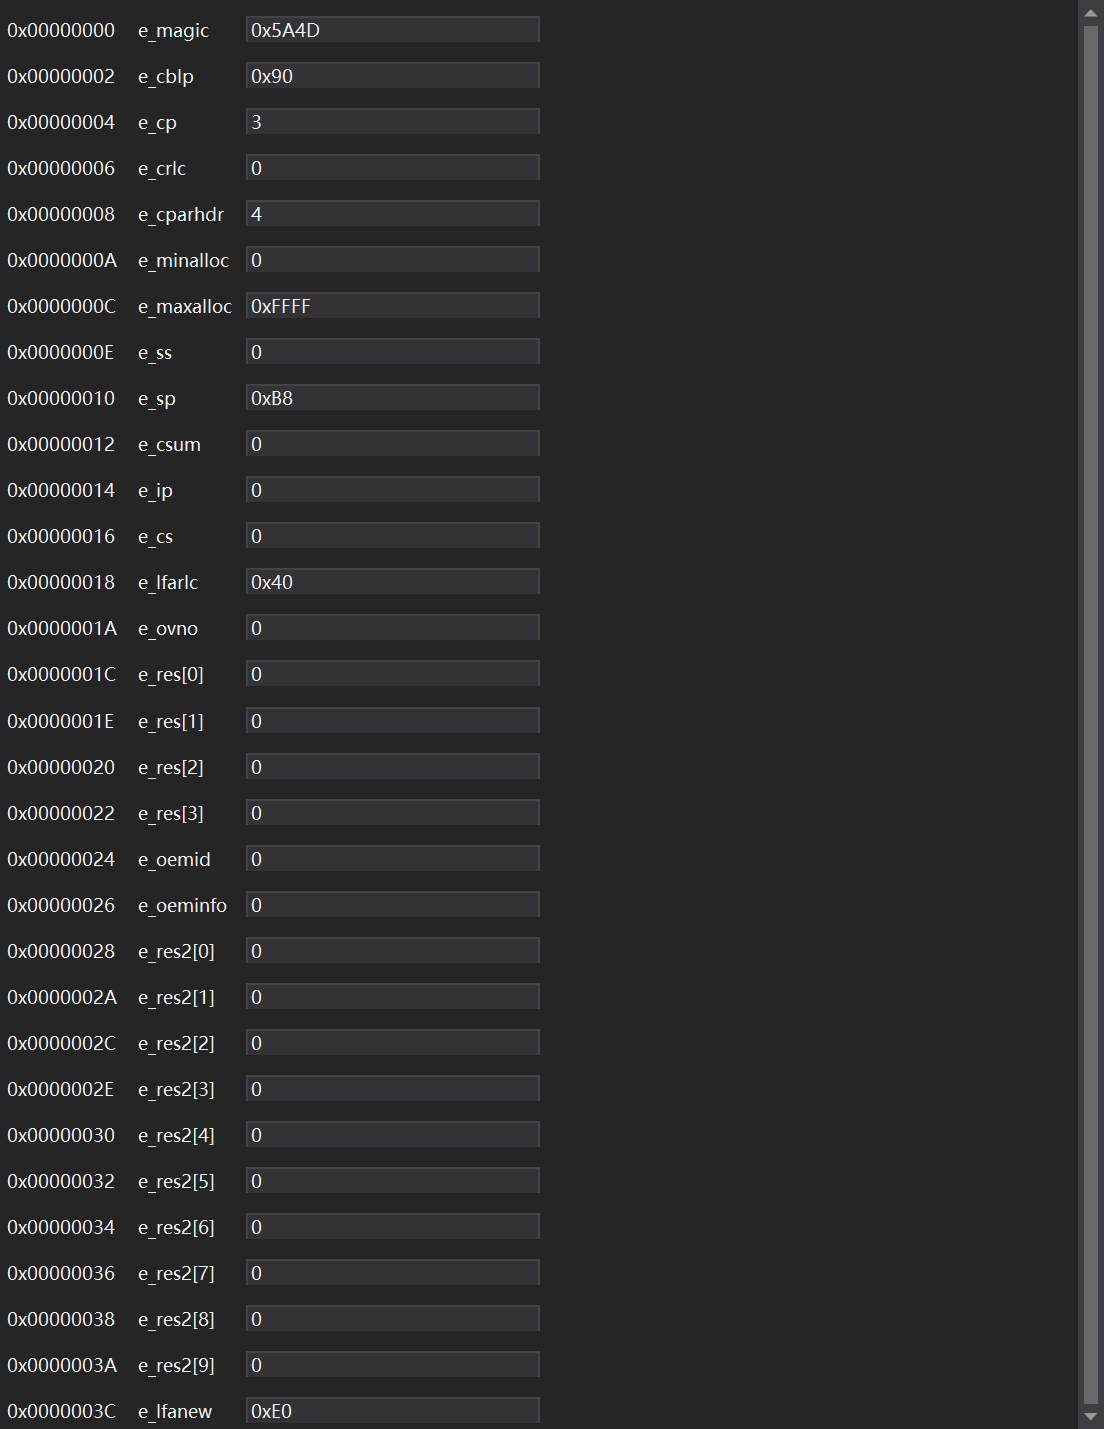Click the 0x0000003C offset of e_lfanew
The image size is (1104, 1429).
61,1411
